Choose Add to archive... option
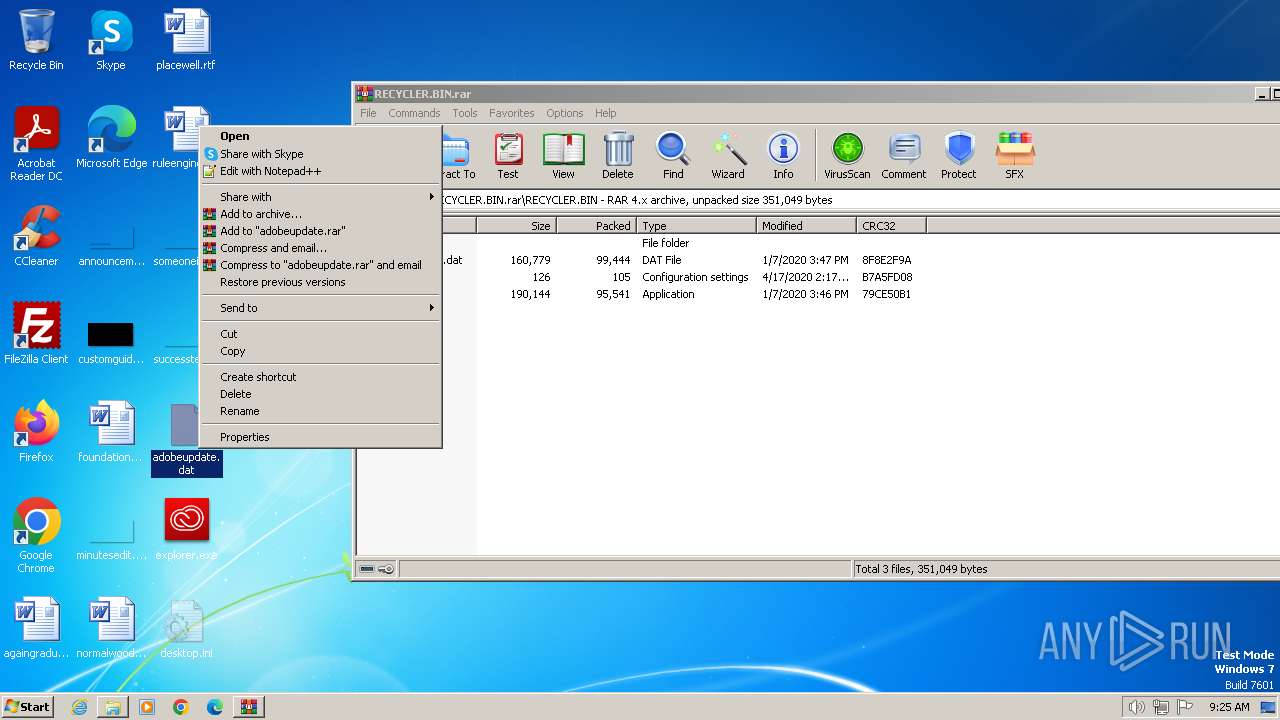Image resolution: width=1280 pixels, height=720 pixels. point(320,214)
